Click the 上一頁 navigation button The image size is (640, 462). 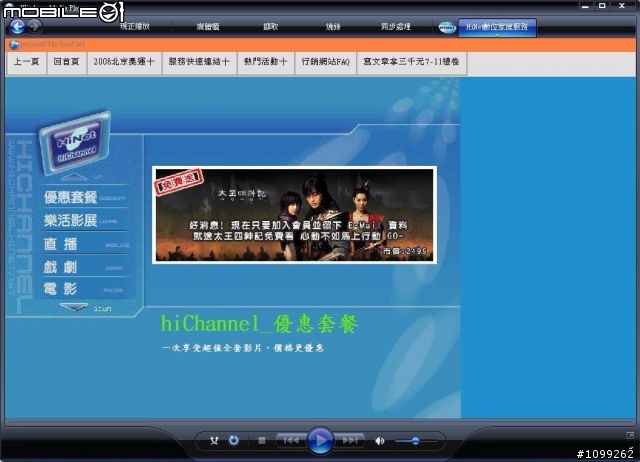(27, 62)
